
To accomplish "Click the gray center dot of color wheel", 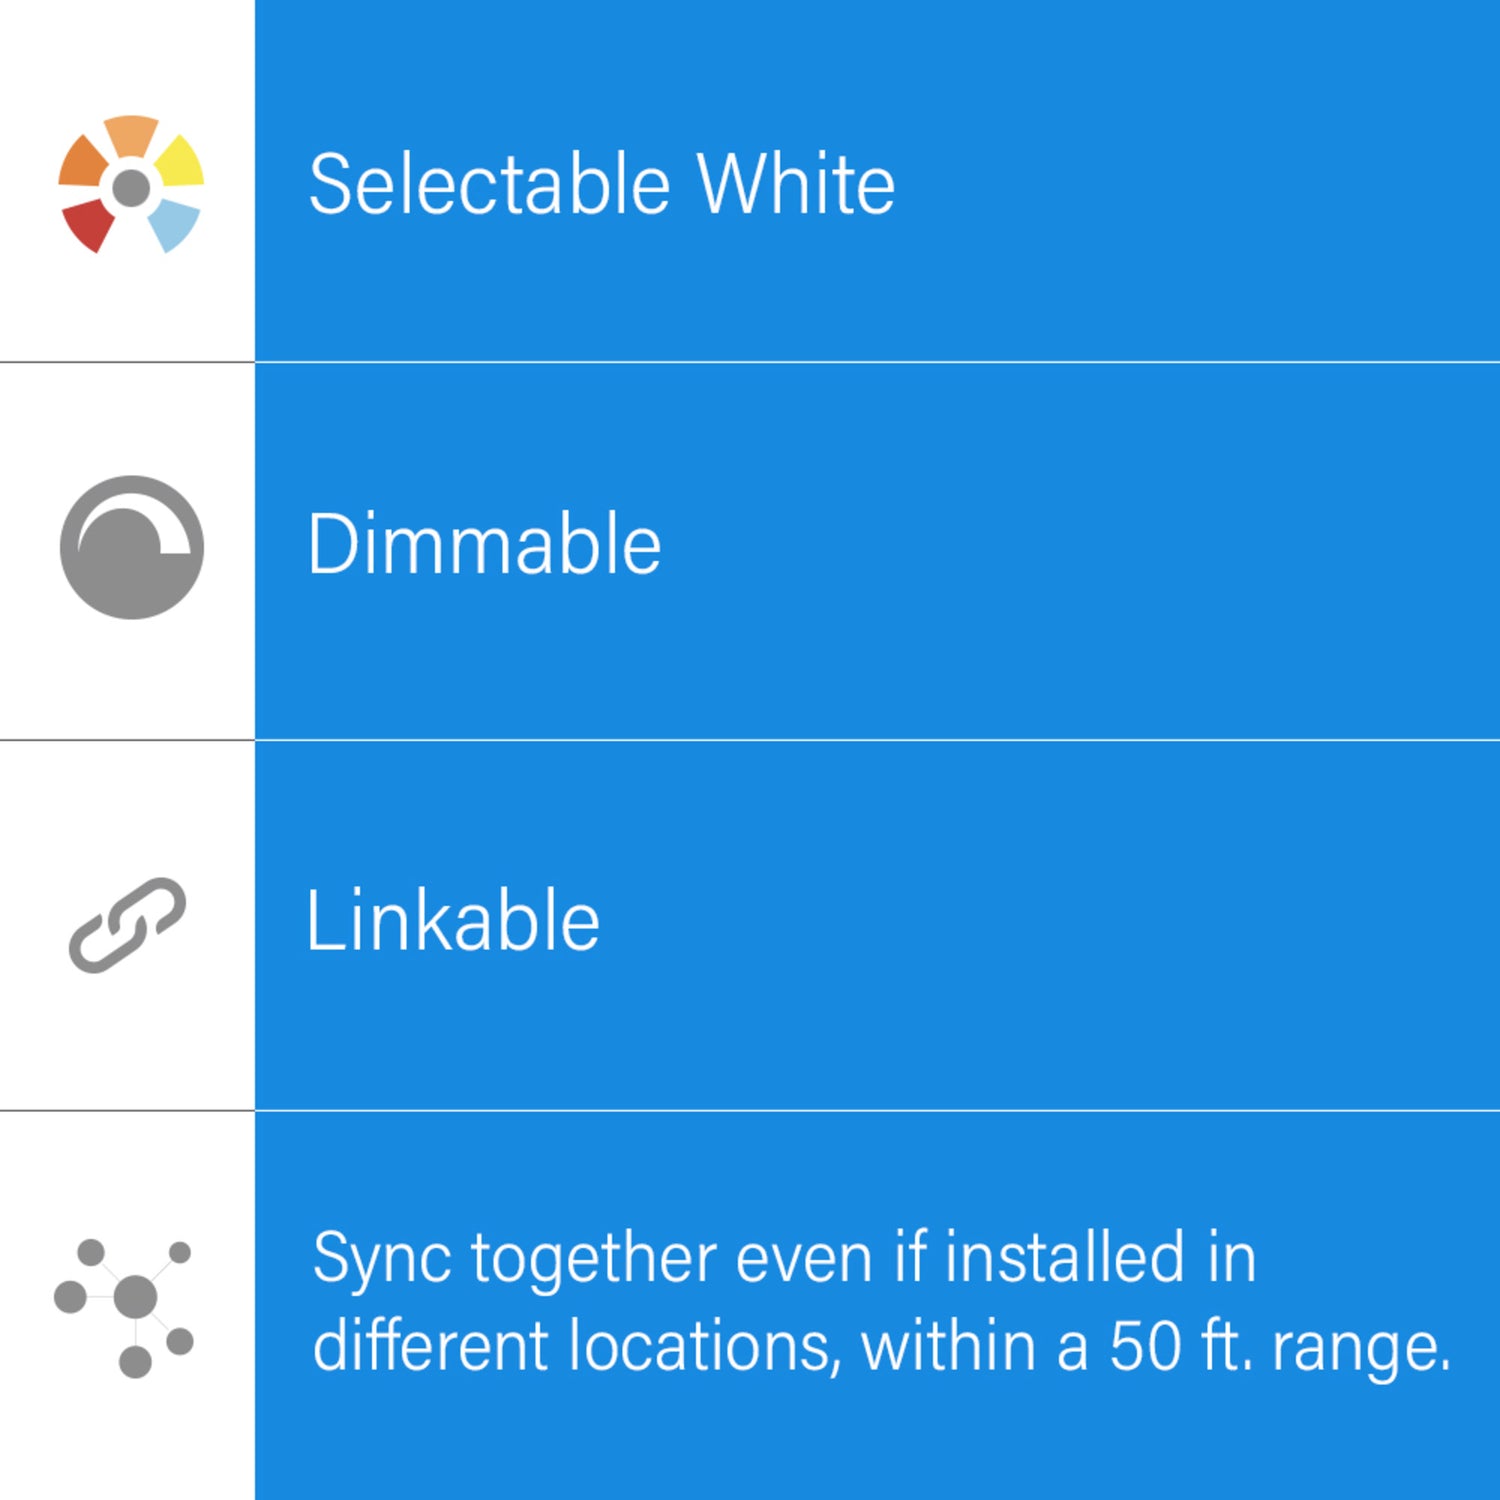I will click(x=131, y=187).
